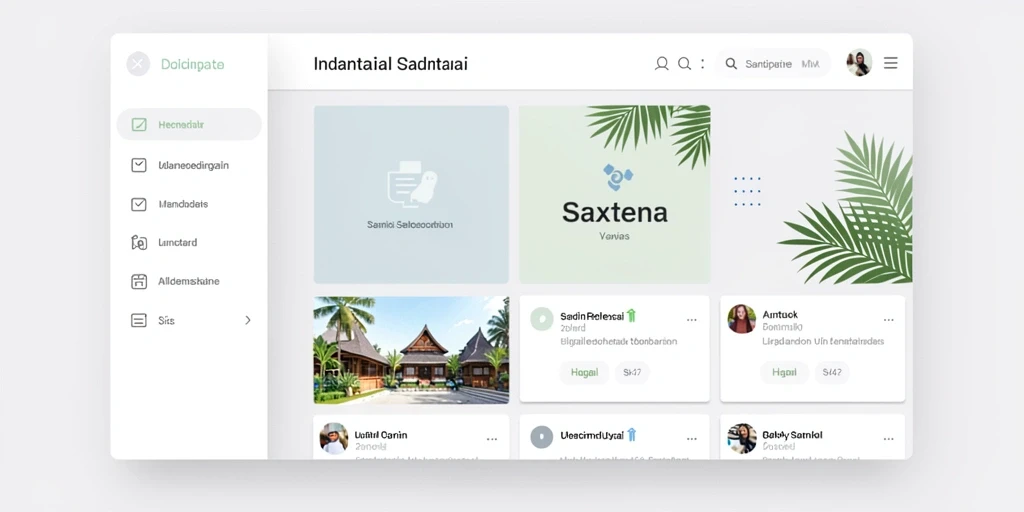1024x512 pixels.
Task: Click the magnifier icon beside profile icon
Action: 684,63
